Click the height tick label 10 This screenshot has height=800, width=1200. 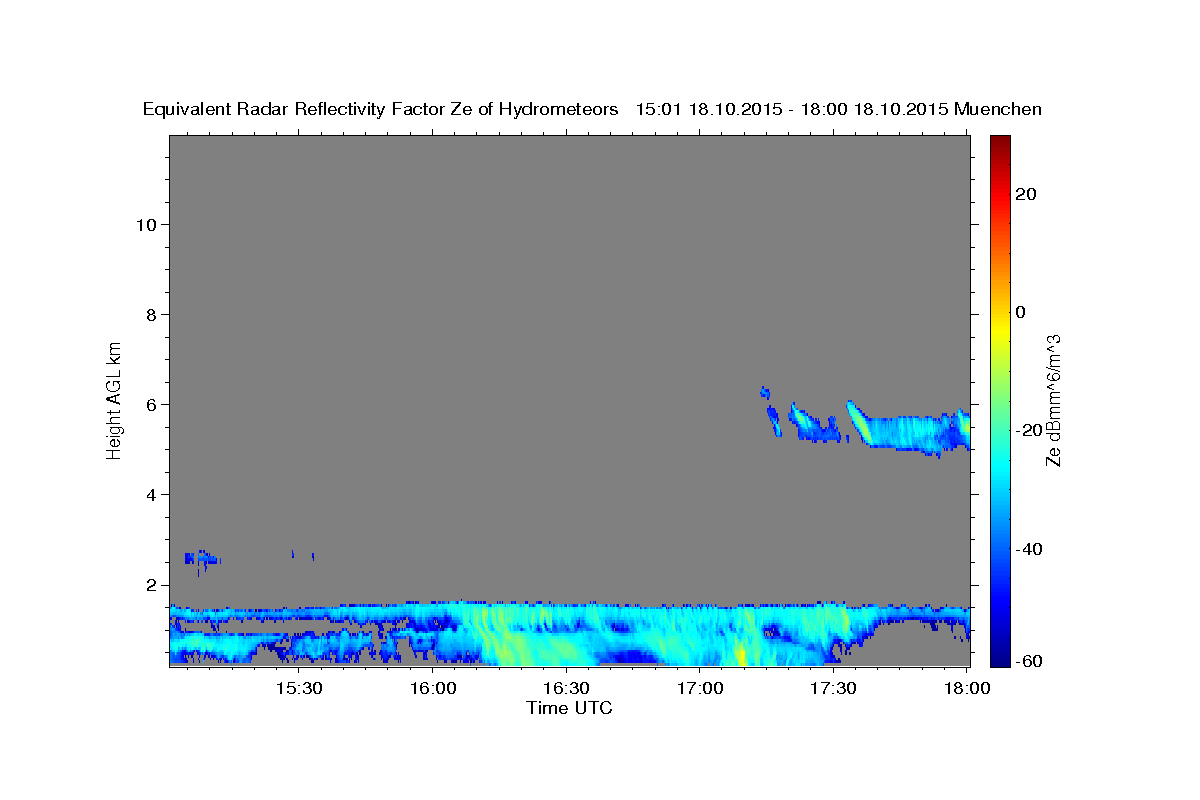pyautogui.click(x=146, y=224)
